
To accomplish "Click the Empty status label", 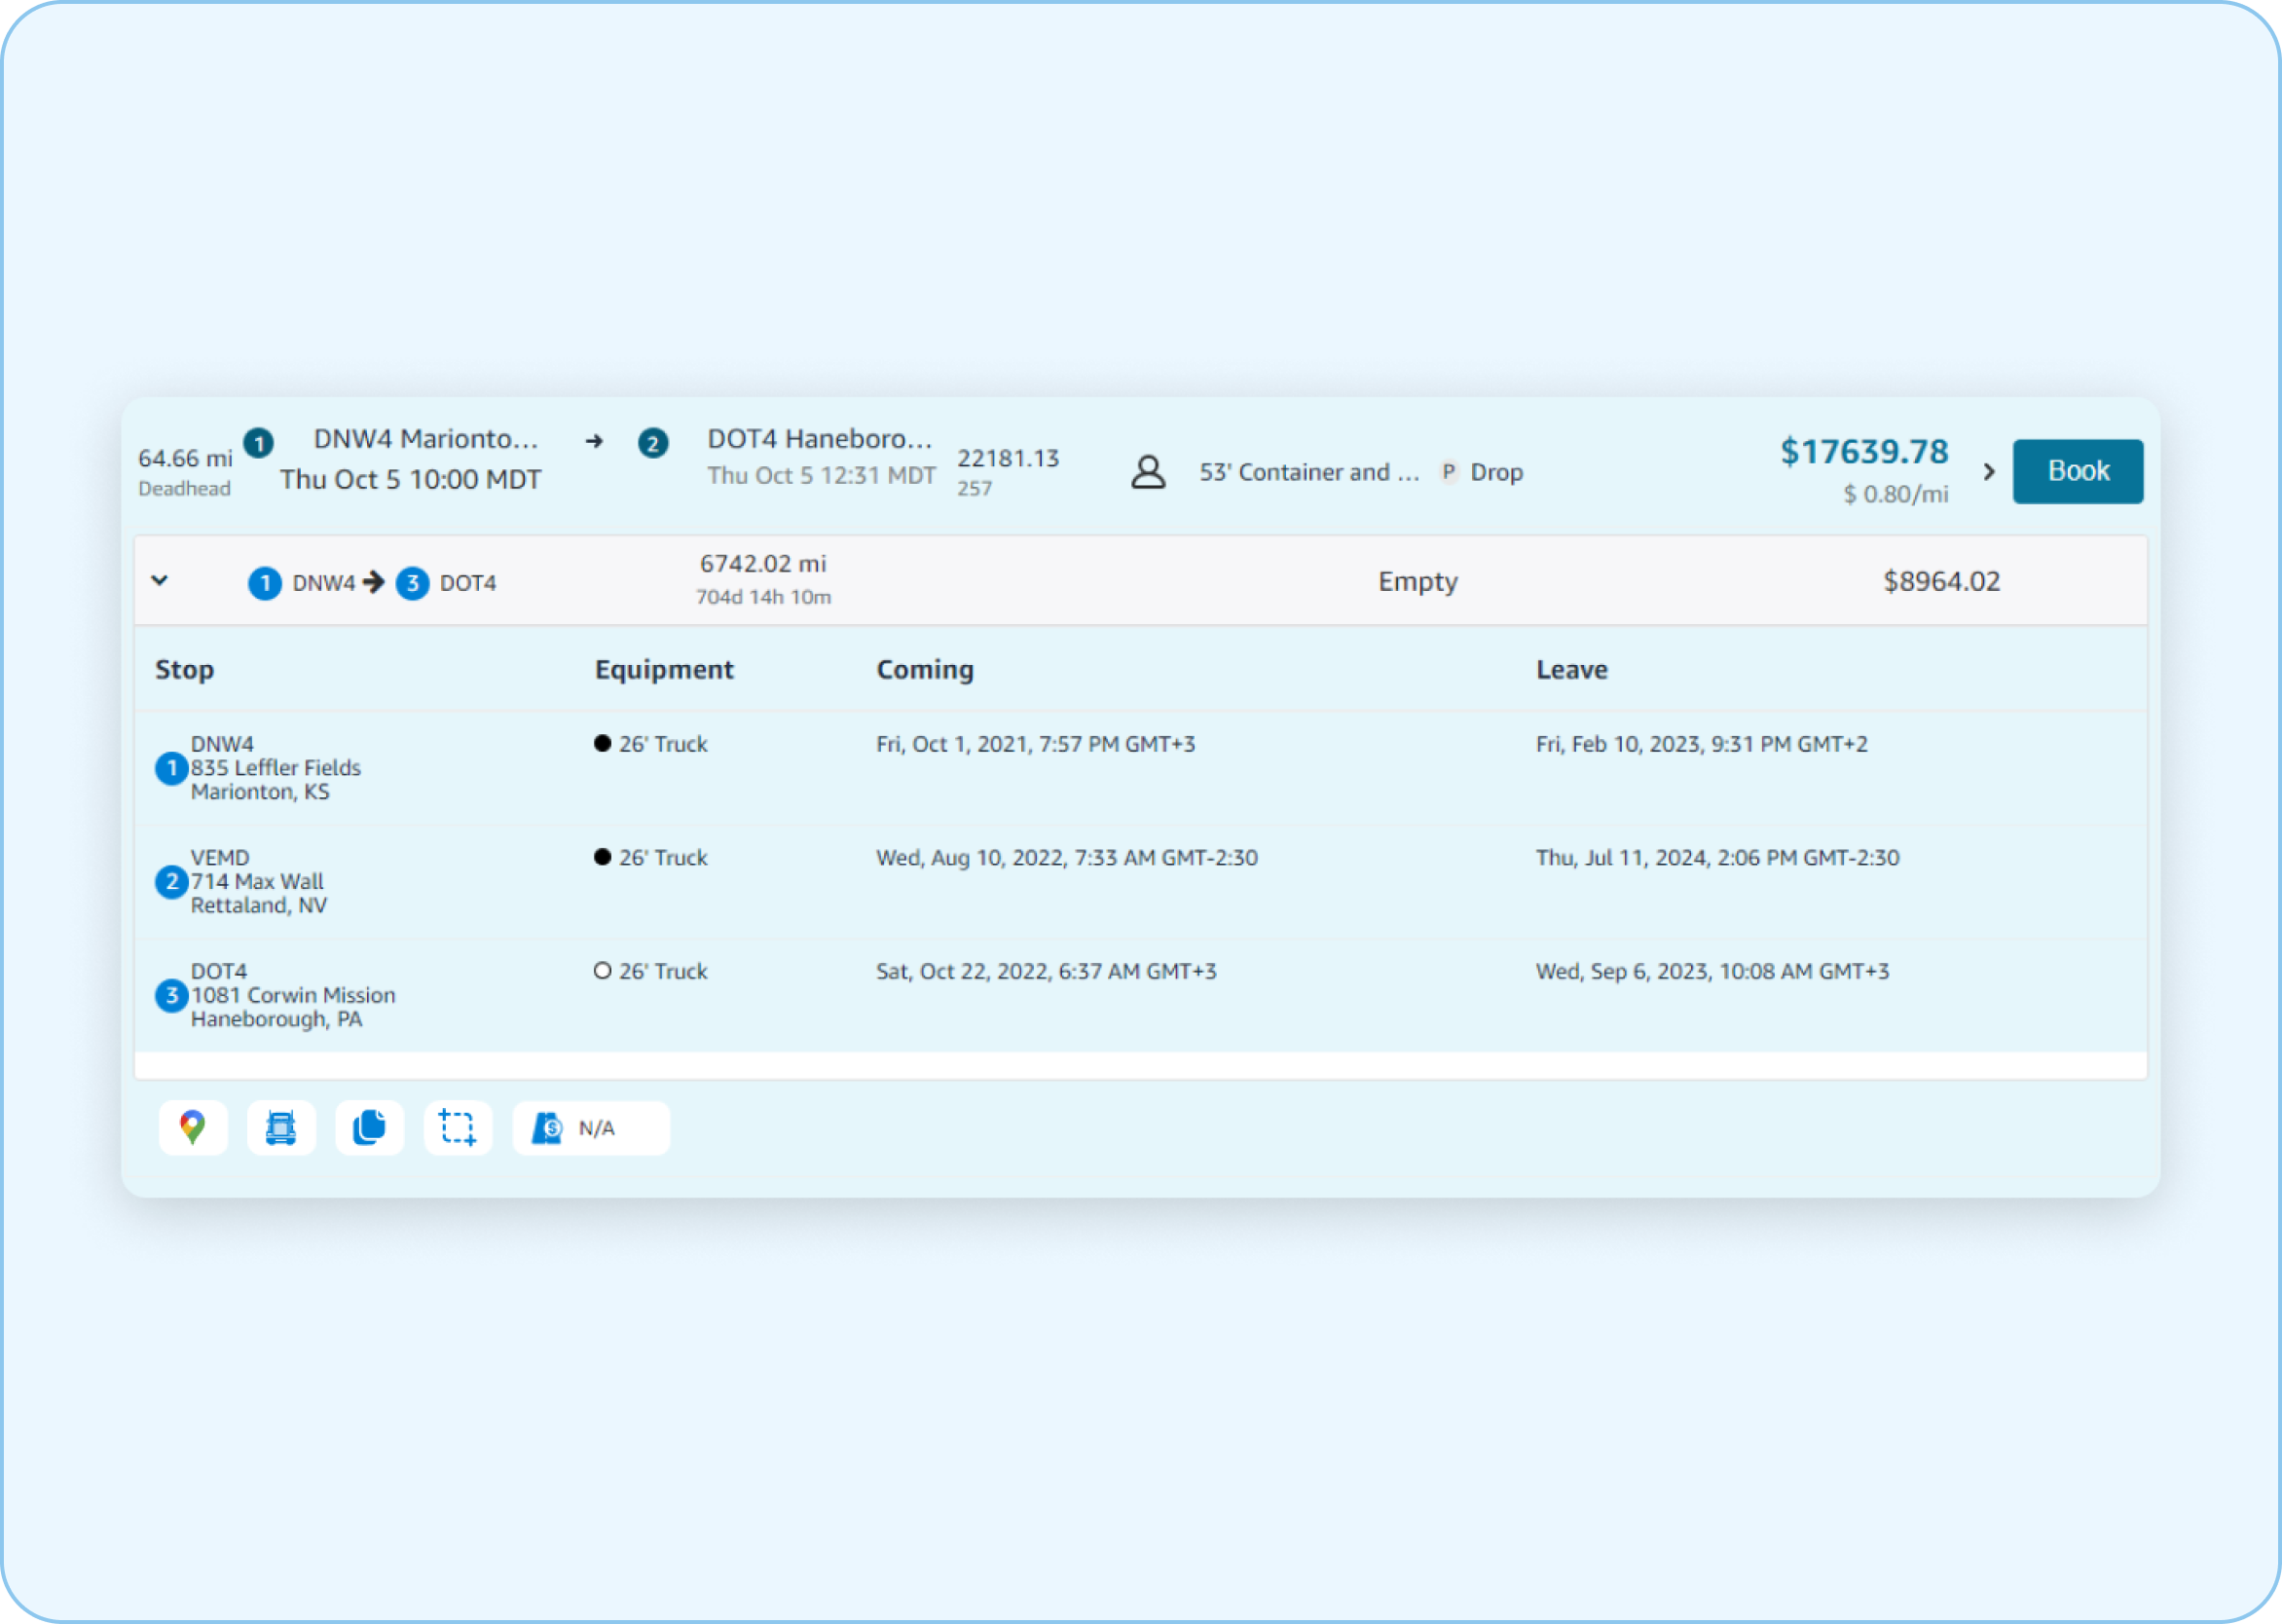I will (x=1418, y=582).
